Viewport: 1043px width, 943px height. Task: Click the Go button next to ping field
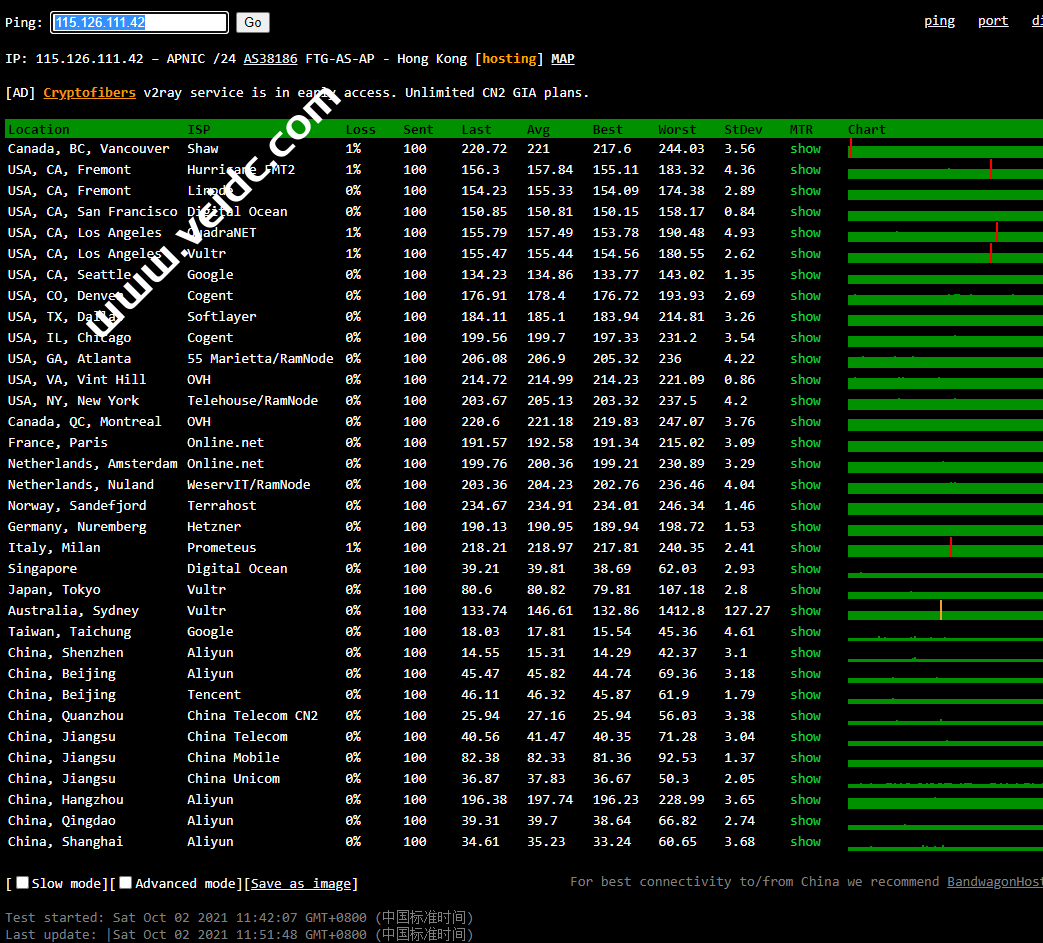click(253, 22)
